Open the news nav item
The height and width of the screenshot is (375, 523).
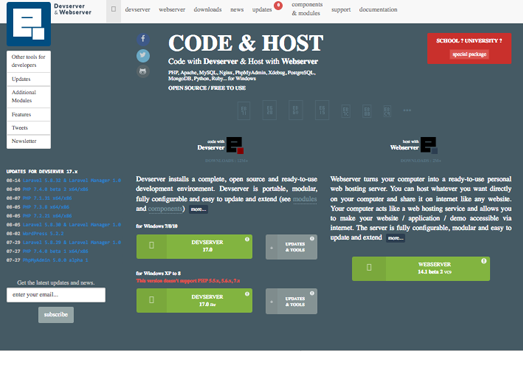(x=237, y=10)
